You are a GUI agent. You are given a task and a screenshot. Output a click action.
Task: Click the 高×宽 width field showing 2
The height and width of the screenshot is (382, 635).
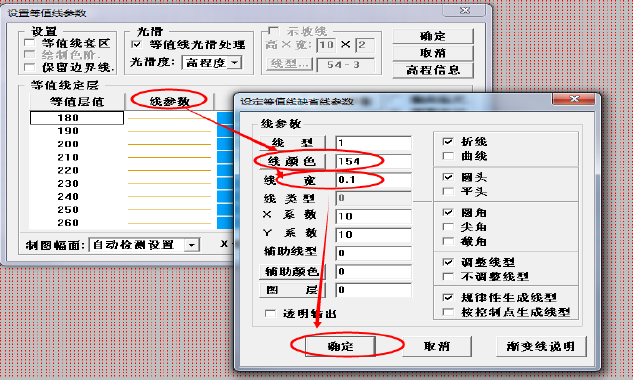tap(365, 45)
